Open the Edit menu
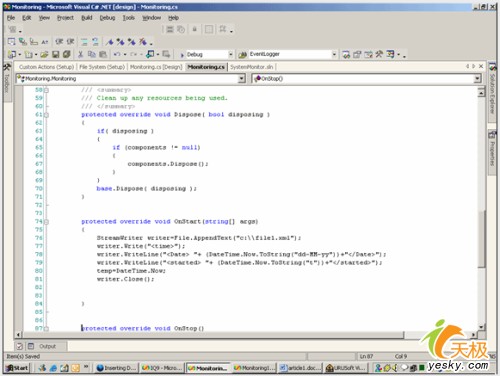This screenshot has width=500, height=376. click(27, 18)
